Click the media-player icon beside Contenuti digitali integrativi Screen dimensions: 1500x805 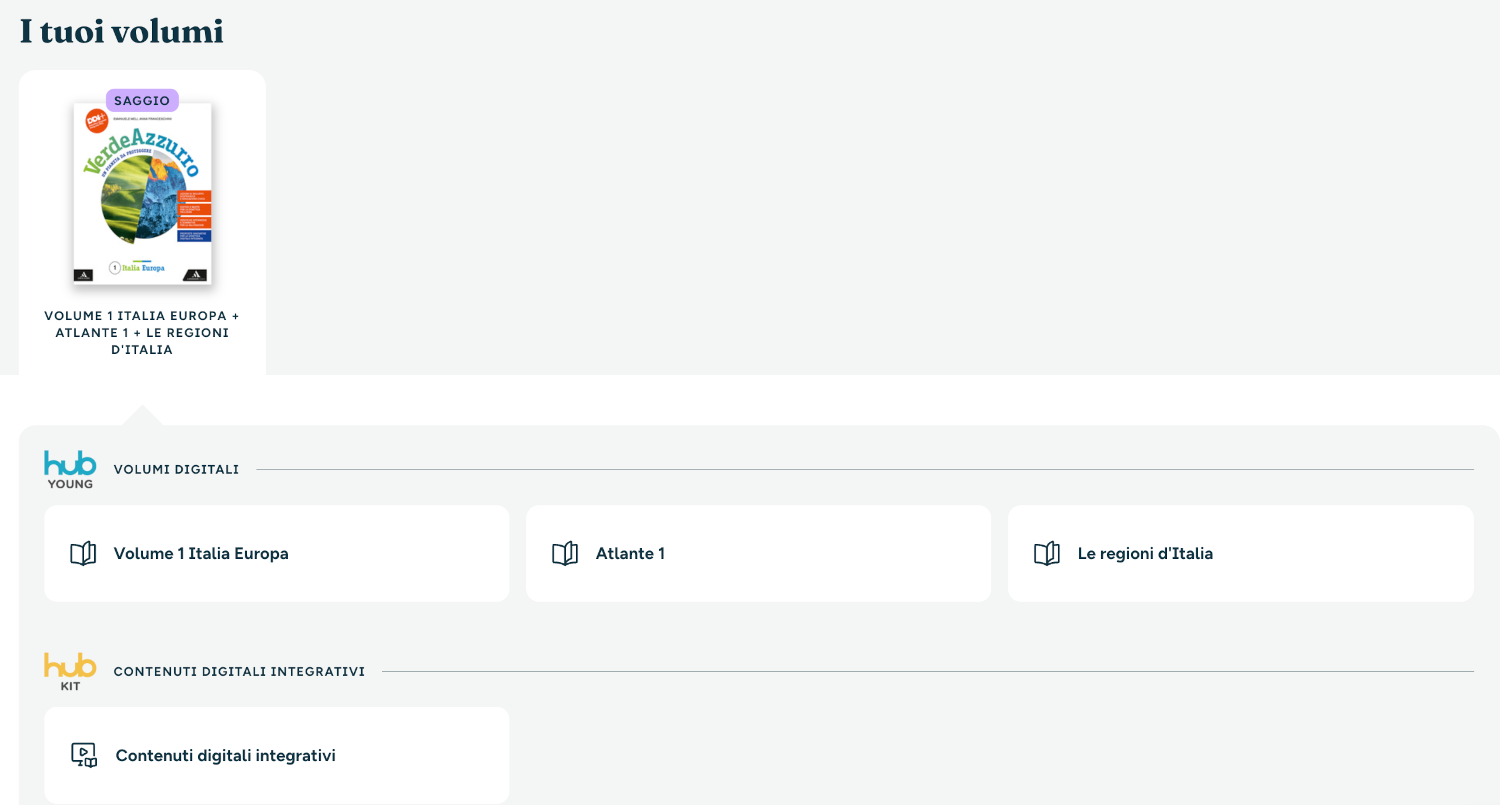tap(84, 756)
